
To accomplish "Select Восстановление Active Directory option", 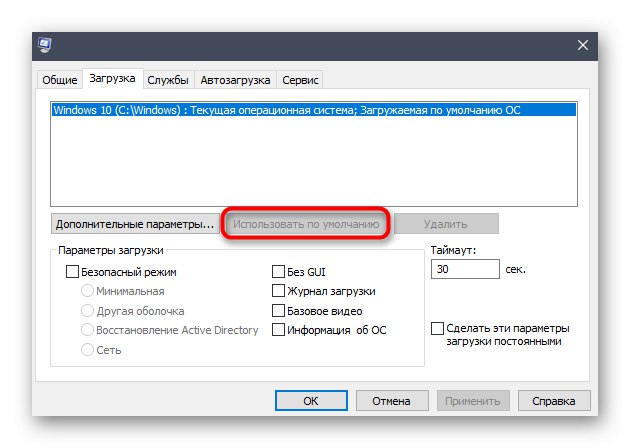I will (x=87, y=330).
